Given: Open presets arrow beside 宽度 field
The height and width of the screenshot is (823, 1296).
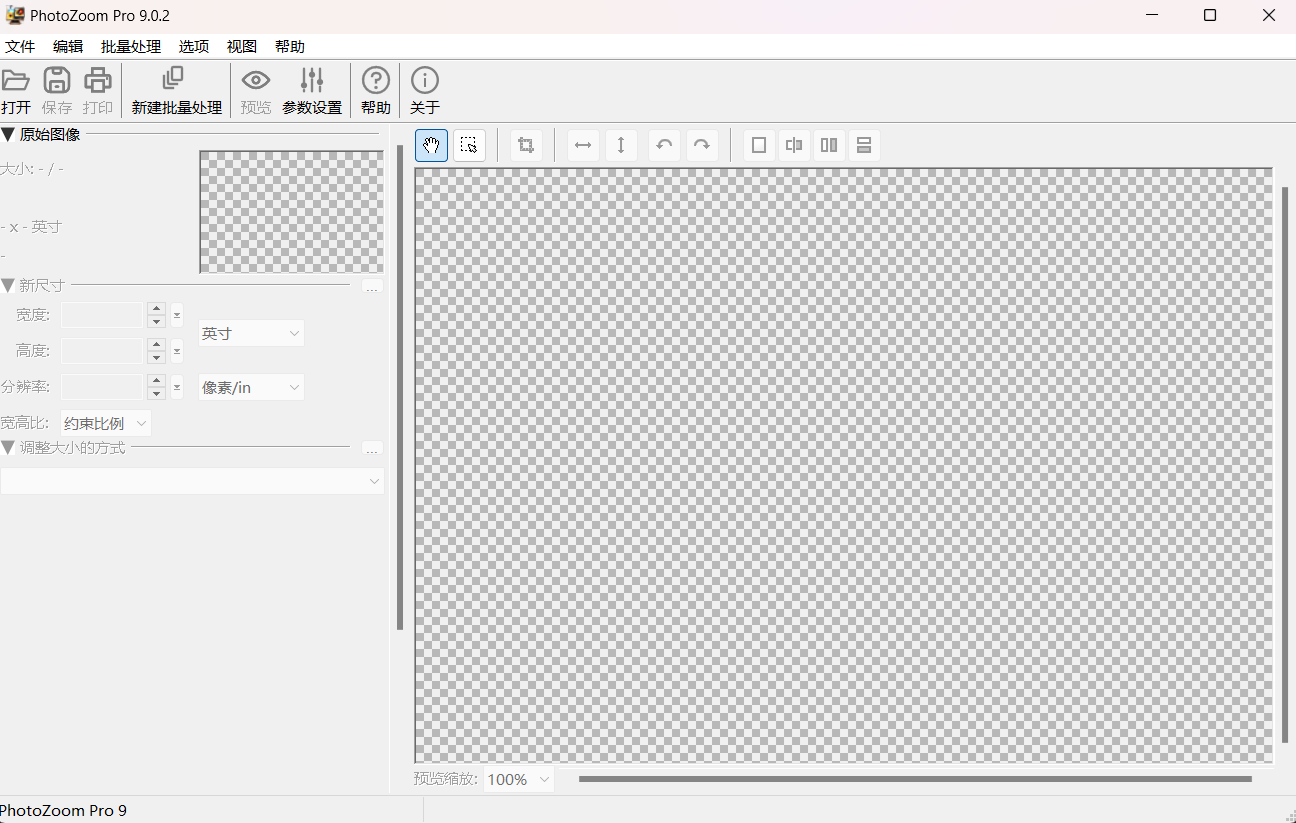Looking at the screenshot, I should click(x=177, y=315).
